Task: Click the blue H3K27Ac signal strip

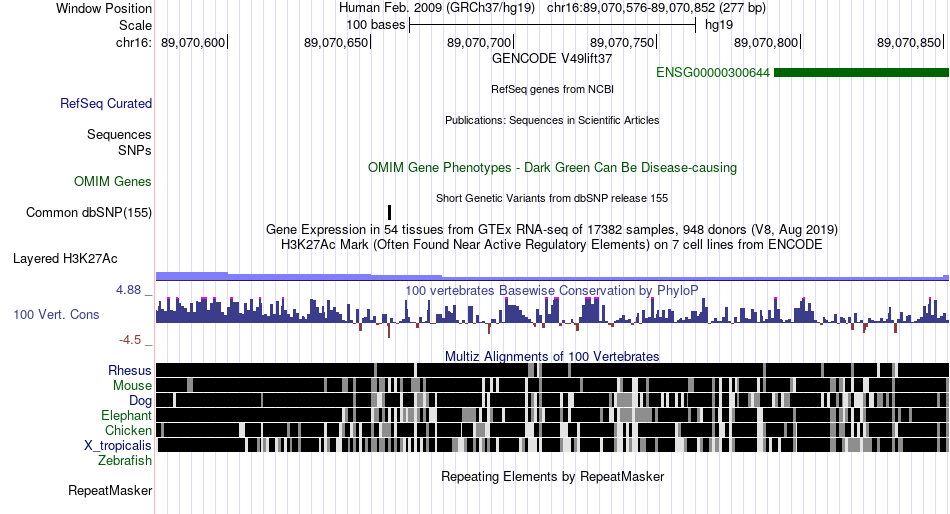Action: click(x=552, y=276)
